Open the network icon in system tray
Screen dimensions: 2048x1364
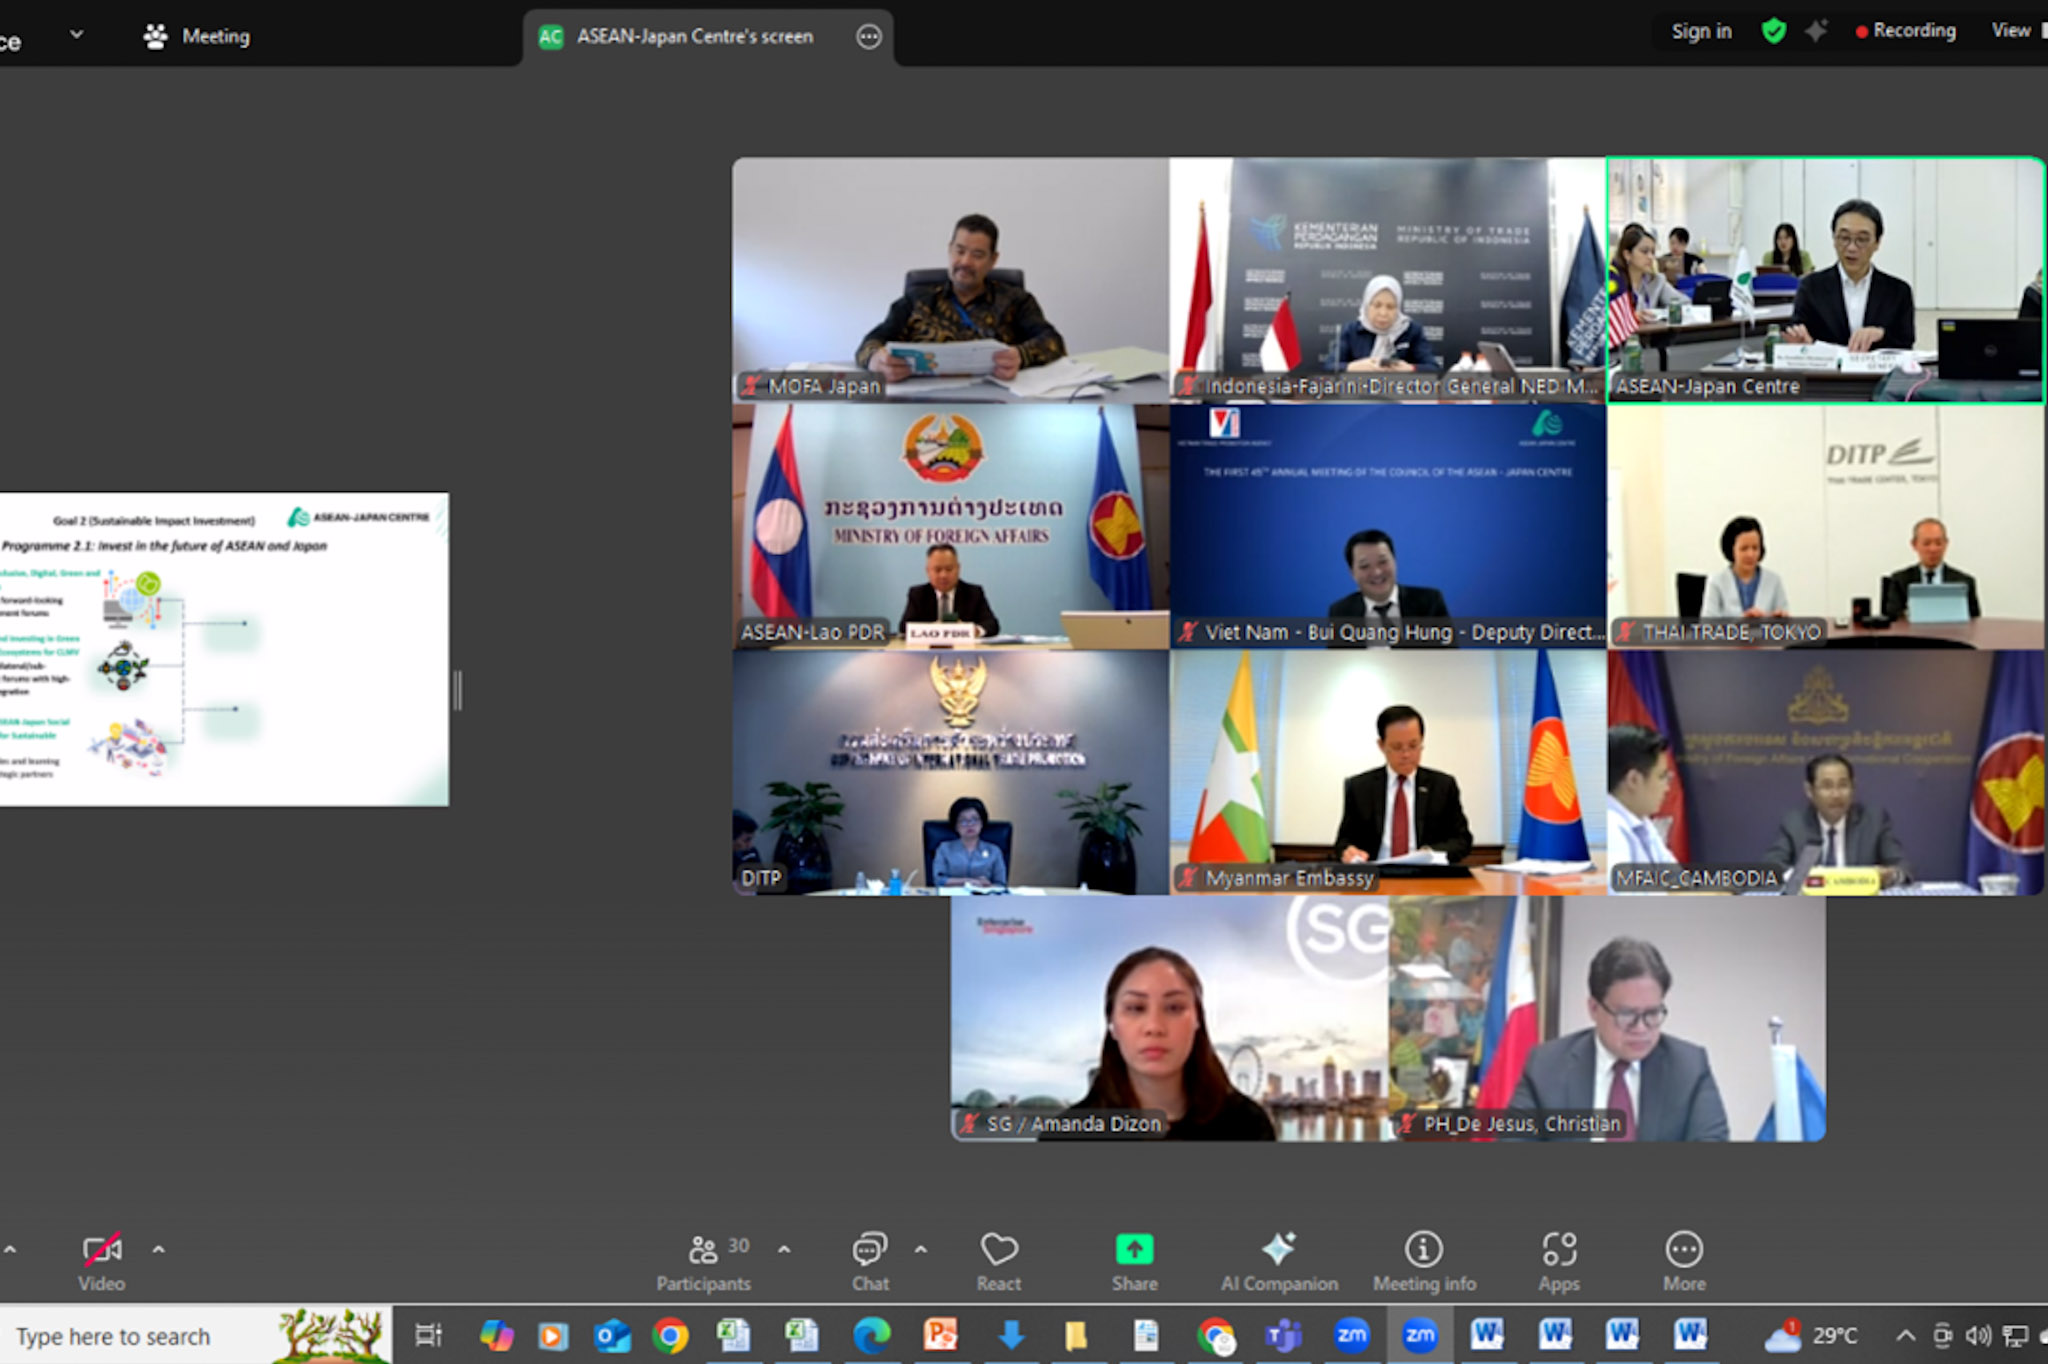point(2016,1336)
